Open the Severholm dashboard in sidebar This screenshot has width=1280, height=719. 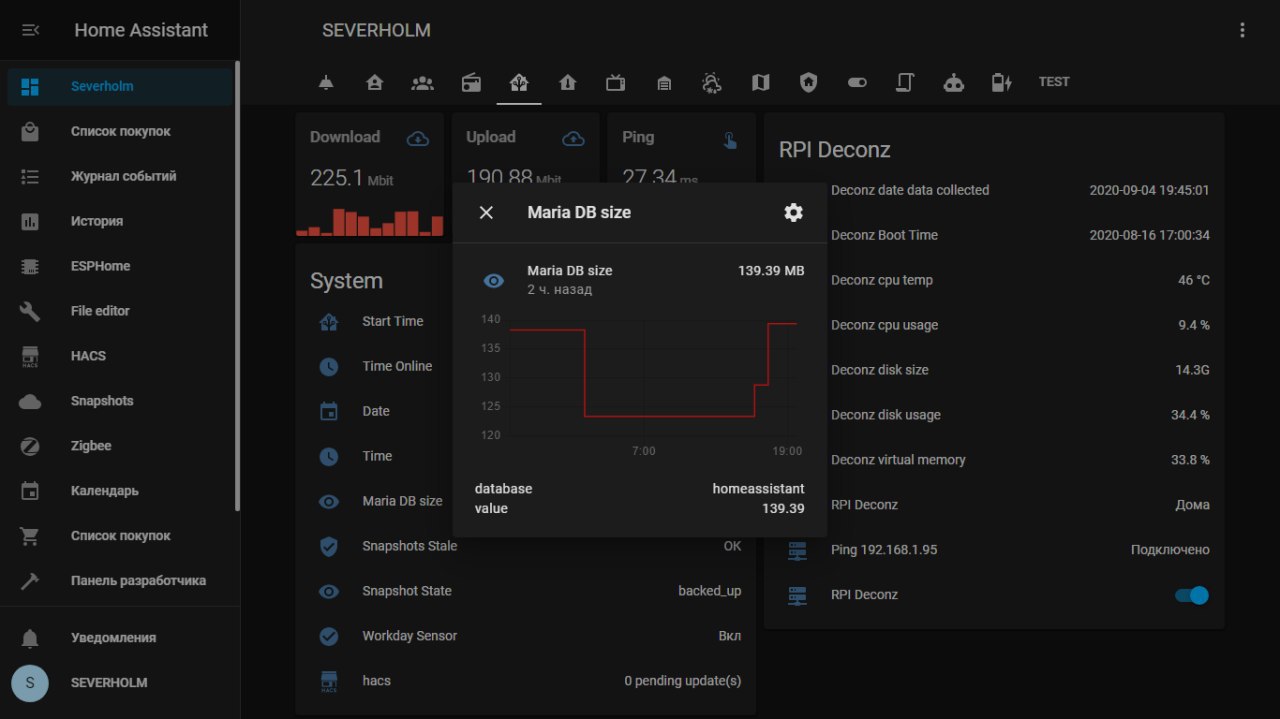pos(120,86)
